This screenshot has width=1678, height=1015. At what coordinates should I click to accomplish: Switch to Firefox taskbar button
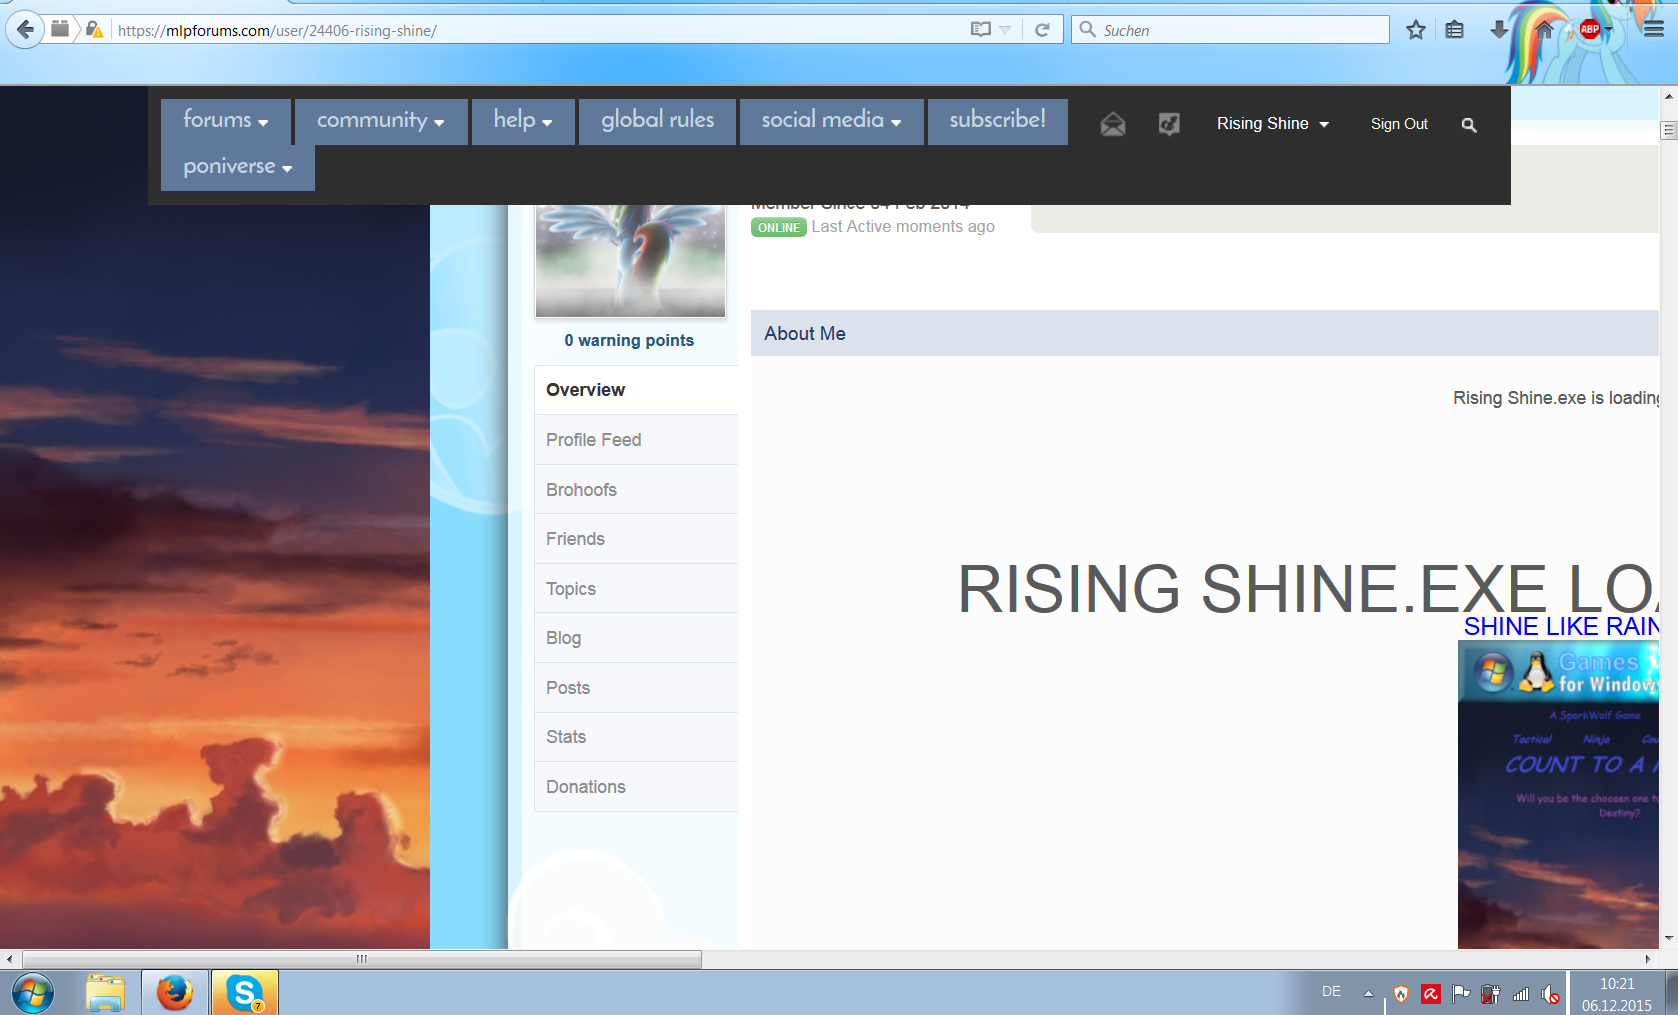[175, 993]
